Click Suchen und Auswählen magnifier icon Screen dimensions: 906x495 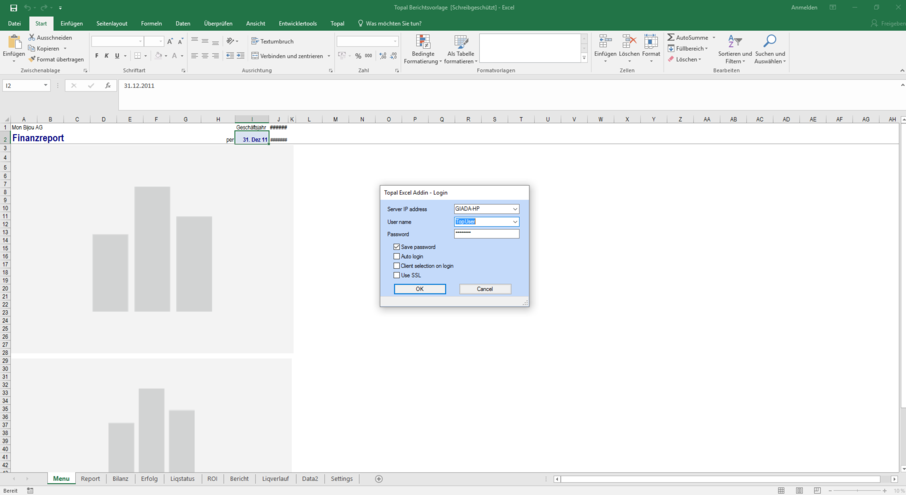tap(769, 42)
